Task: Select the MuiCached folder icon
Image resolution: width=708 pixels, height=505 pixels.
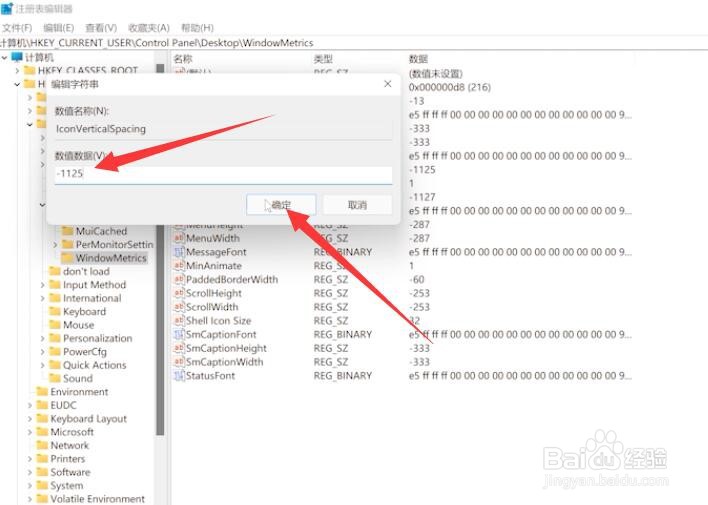Action: [x=68, y=231]
